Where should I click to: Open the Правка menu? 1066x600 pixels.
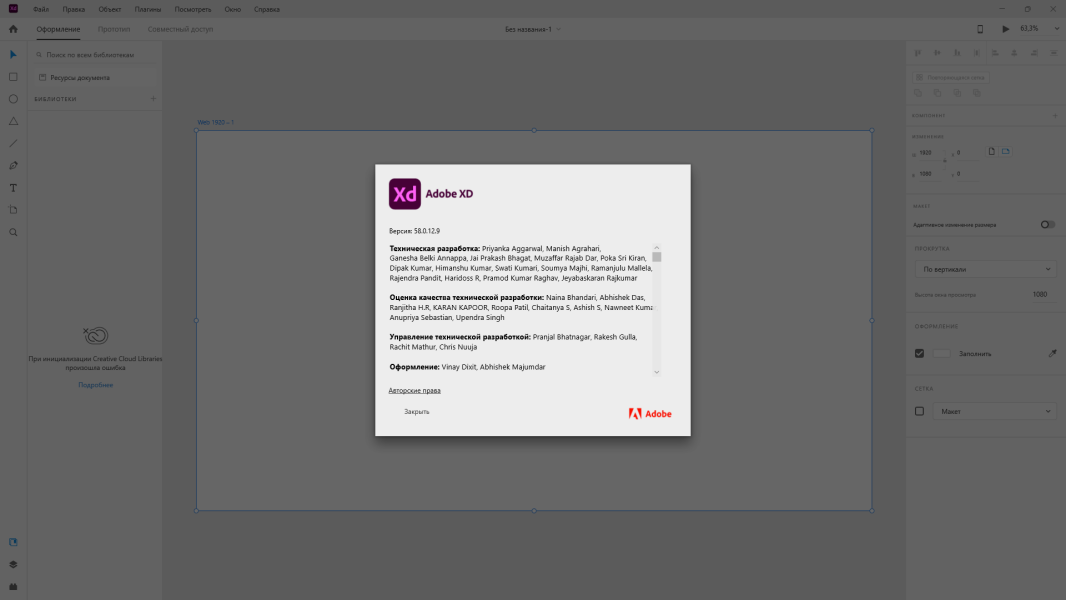pos(73,10)
